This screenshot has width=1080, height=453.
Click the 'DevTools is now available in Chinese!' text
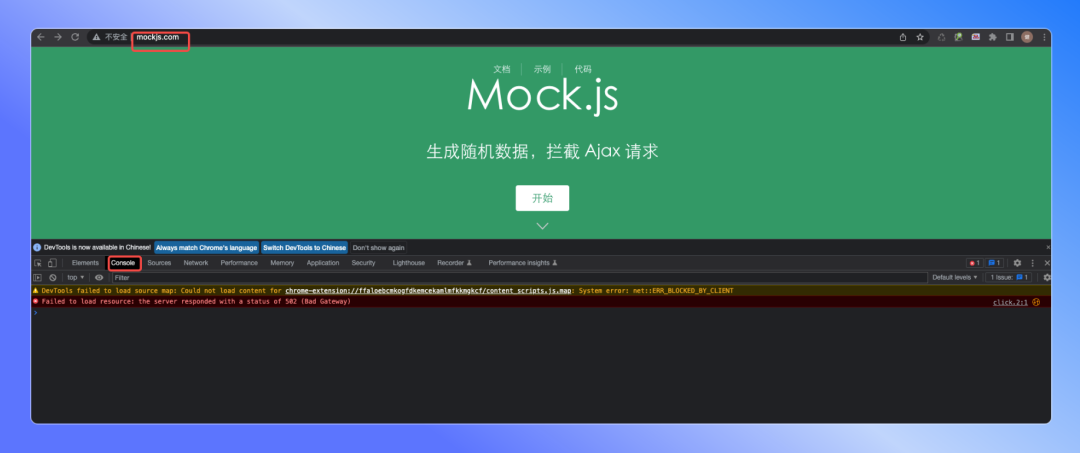tap(97, 247)
